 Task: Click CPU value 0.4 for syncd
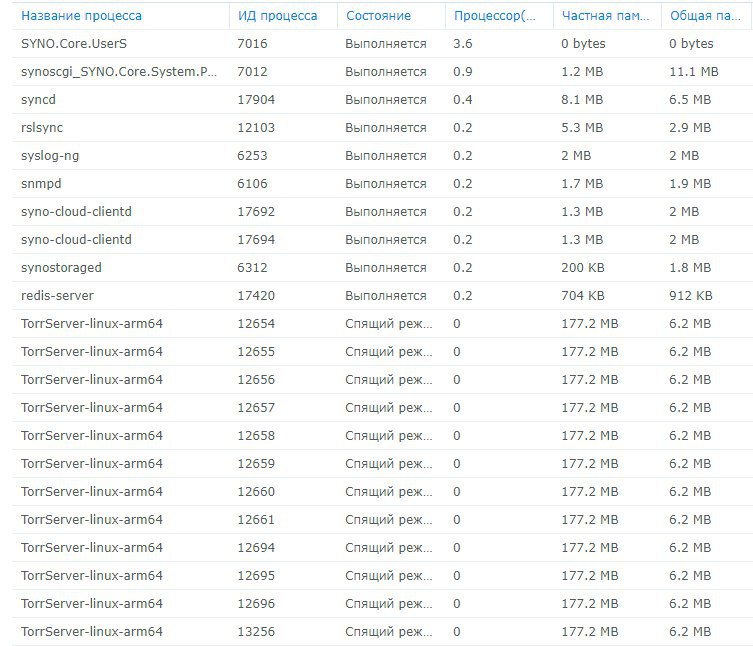pos(462,99)
